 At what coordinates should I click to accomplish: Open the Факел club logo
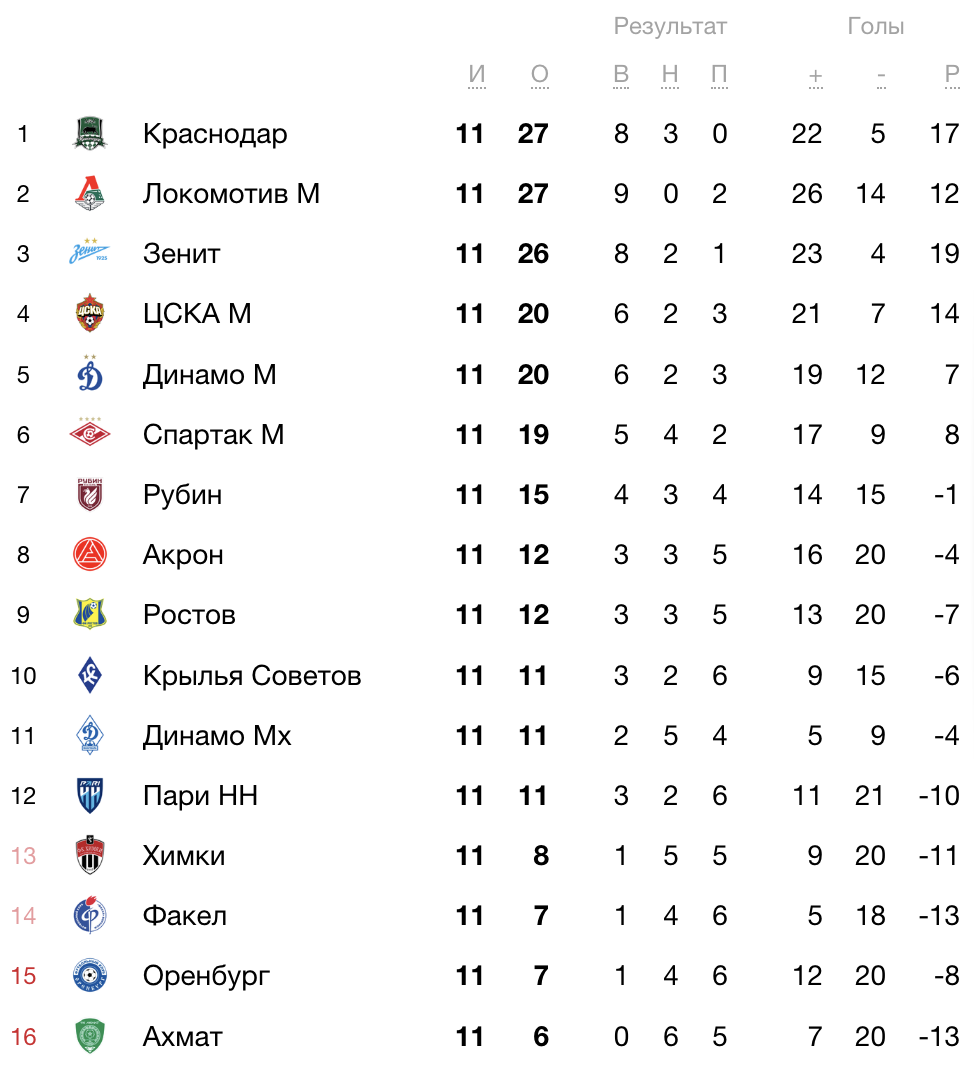tap(90, 915)
